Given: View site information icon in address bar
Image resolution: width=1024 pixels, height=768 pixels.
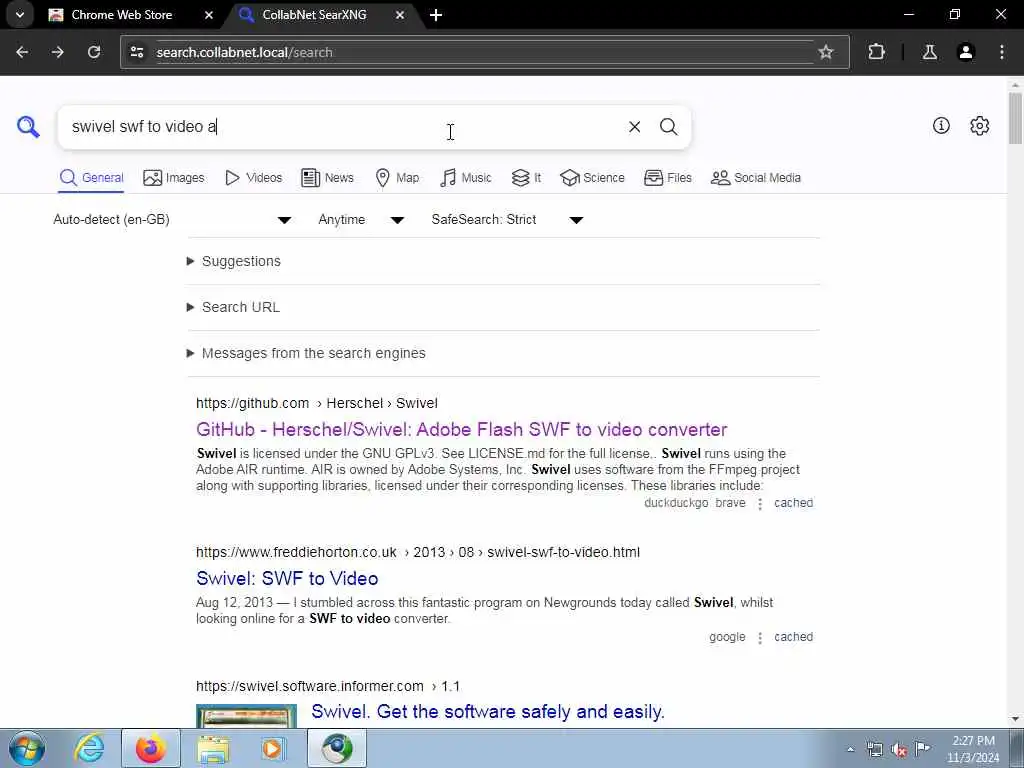Looking at the screenshot, I should 136,52.
